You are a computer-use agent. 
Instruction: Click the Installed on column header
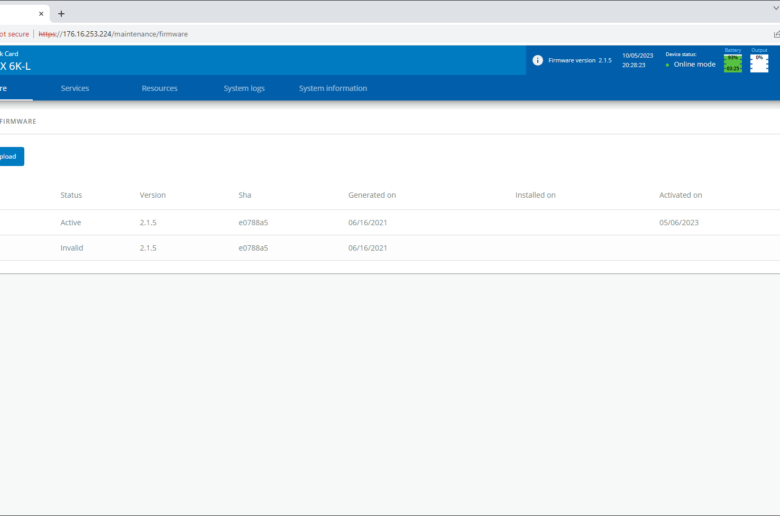[x=535, y=195]
